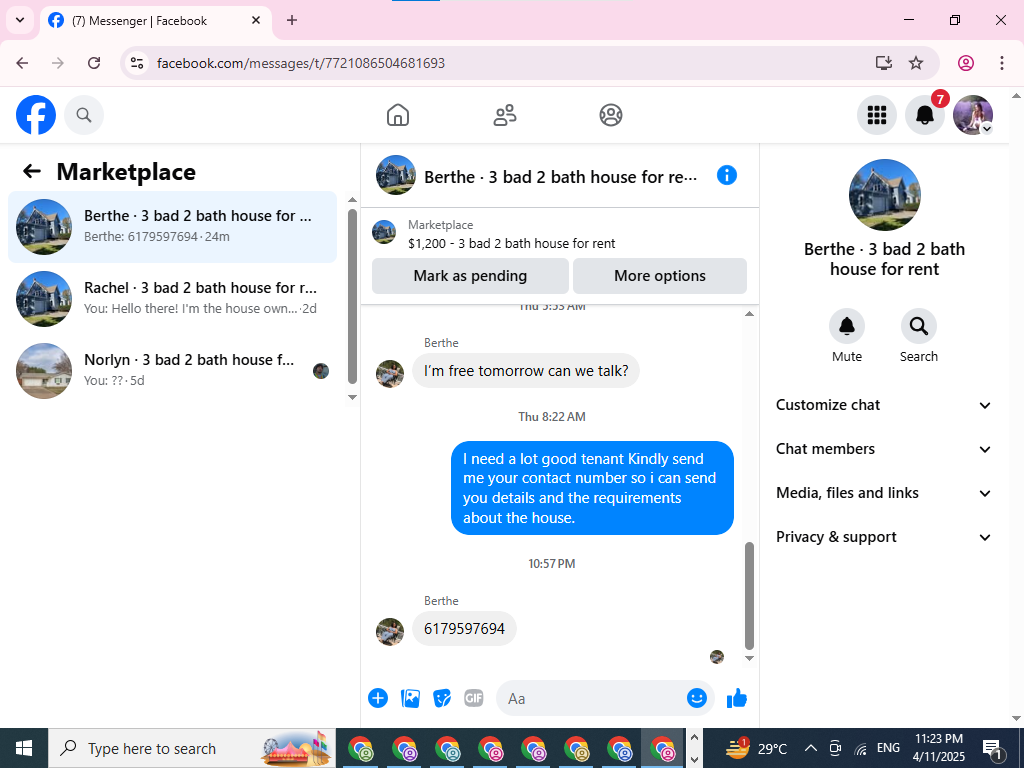
Task: Open Chrome tab search dropdown arrow
Action: (x=20, y=20)
